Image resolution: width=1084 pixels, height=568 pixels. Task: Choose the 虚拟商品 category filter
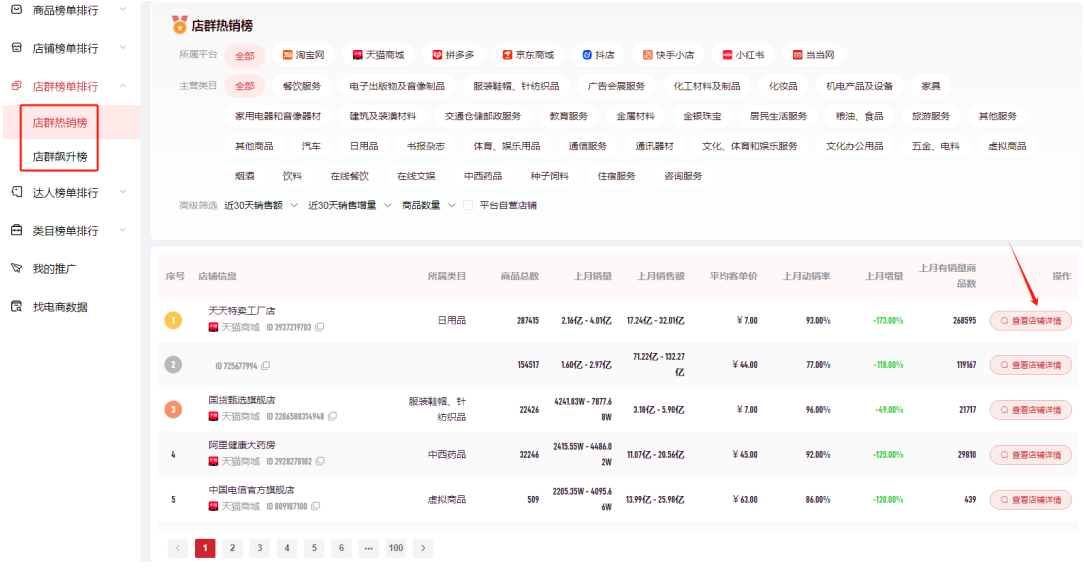coord(1007,146)
